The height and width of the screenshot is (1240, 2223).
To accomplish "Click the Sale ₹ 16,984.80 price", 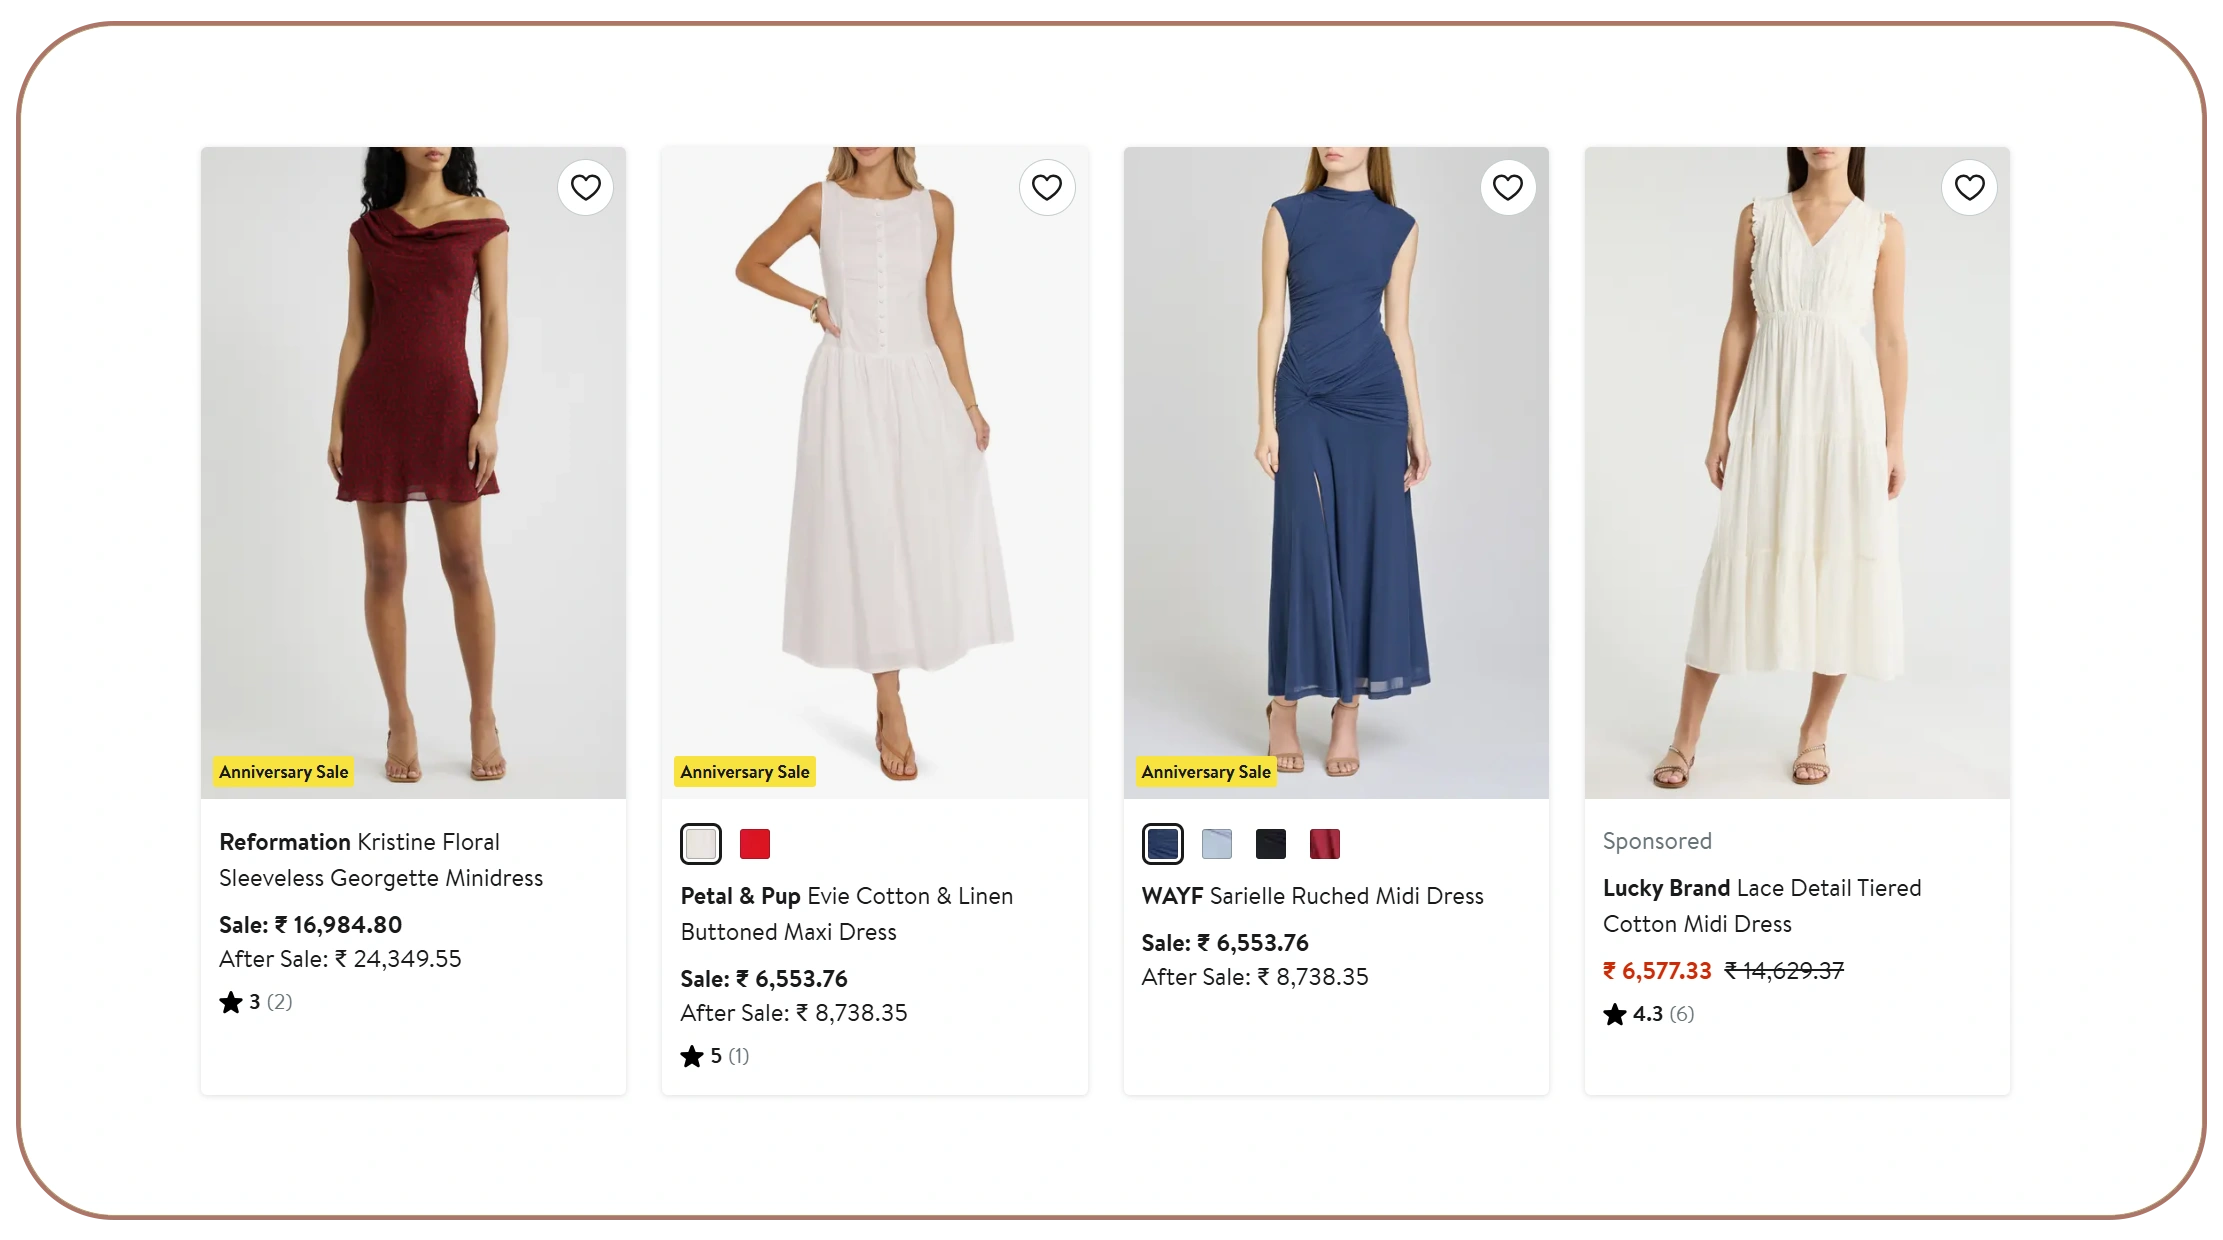I will click(311, 925).
